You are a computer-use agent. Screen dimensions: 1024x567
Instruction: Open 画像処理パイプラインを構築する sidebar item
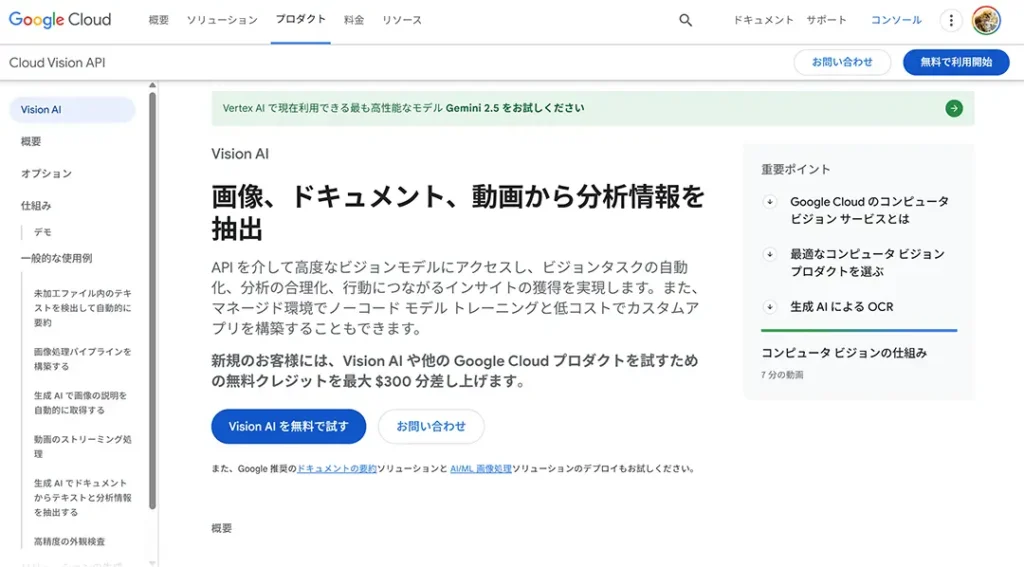(82, 359)
